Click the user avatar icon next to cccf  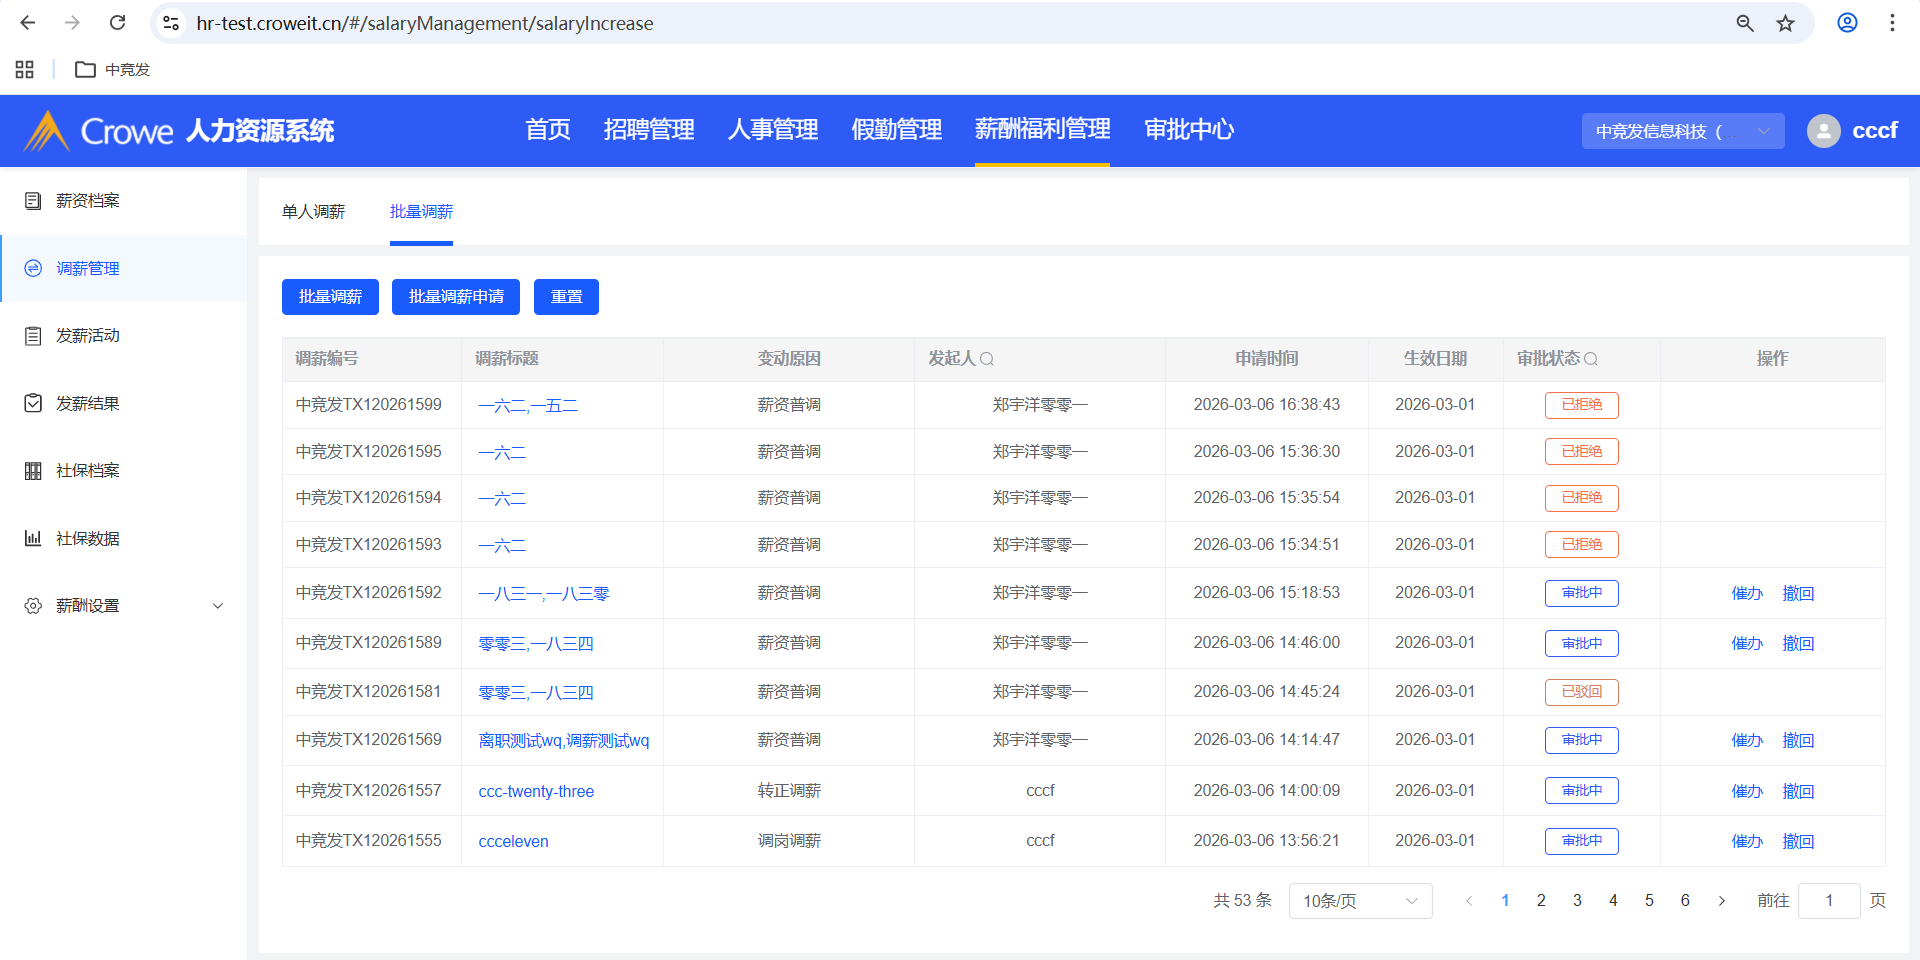click(x=1823, y=131)
